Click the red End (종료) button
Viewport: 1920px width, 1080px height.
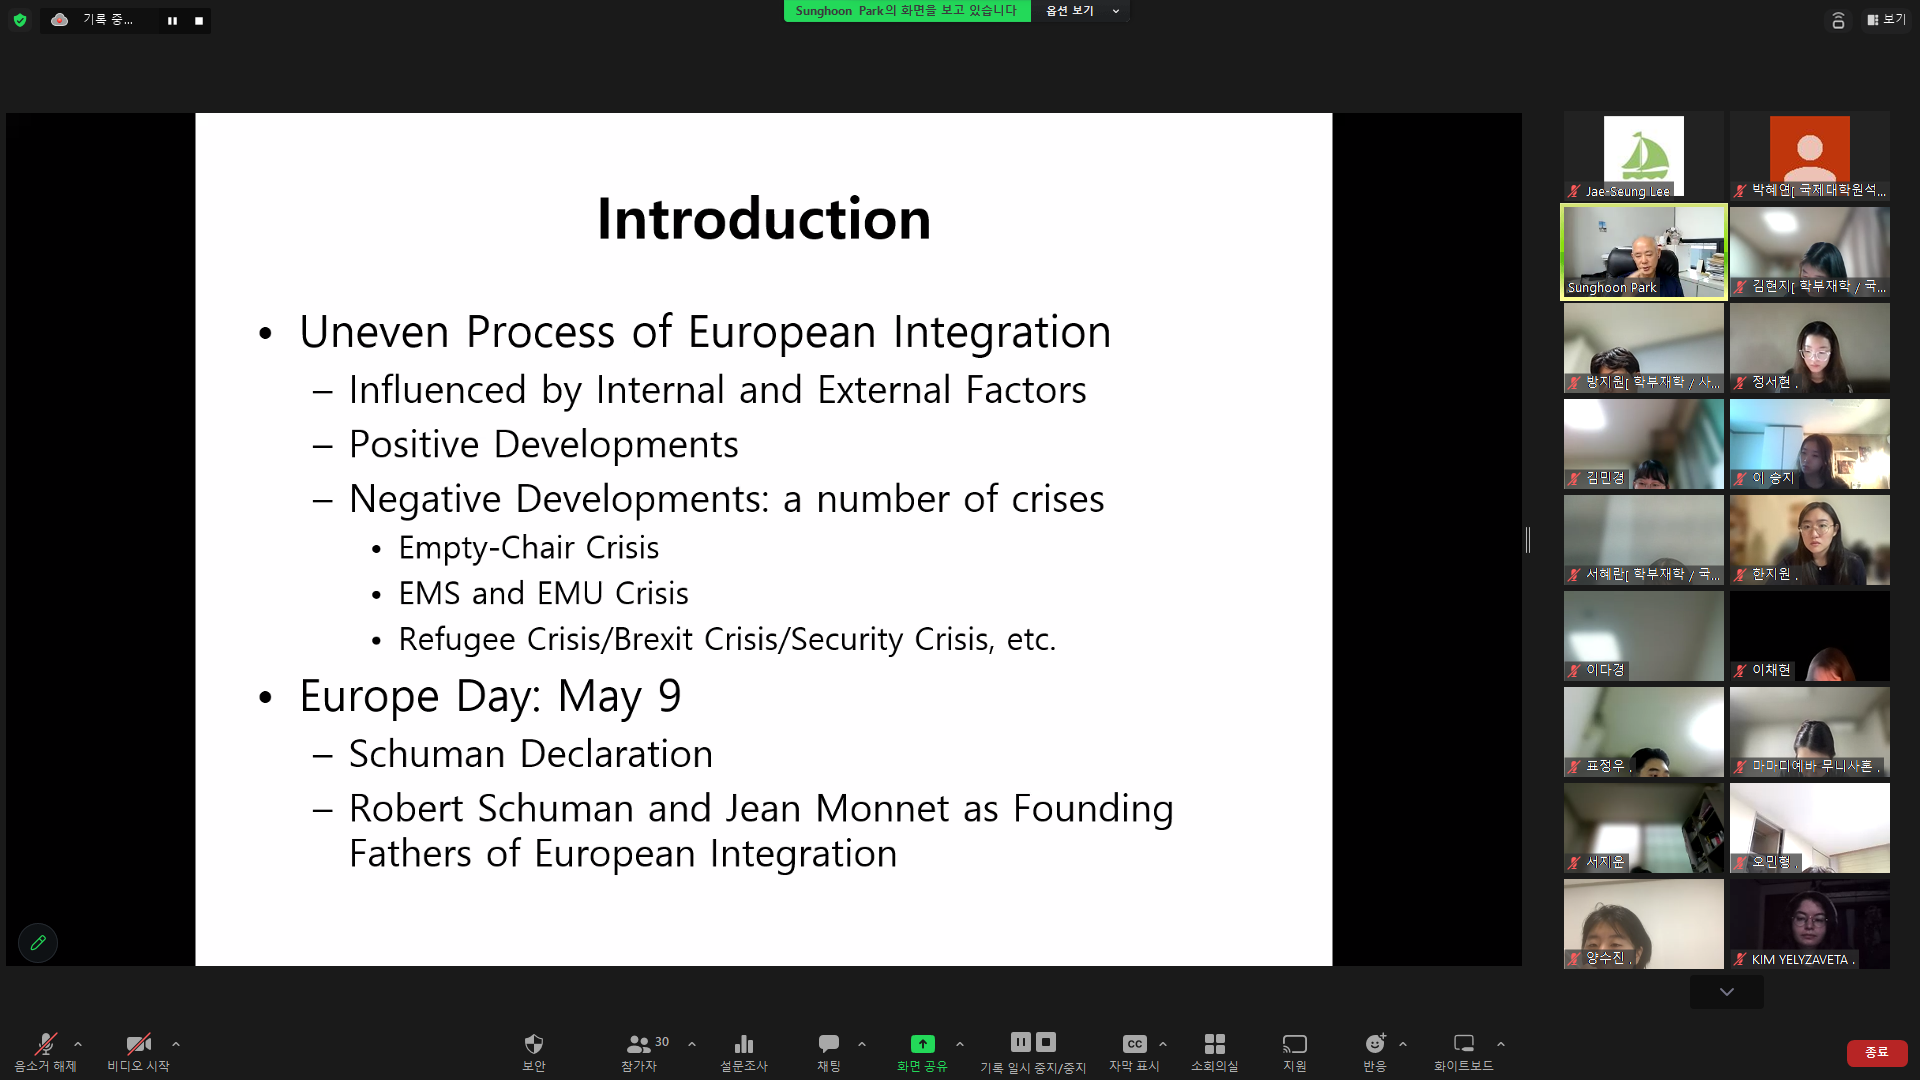[1876, 1052]
